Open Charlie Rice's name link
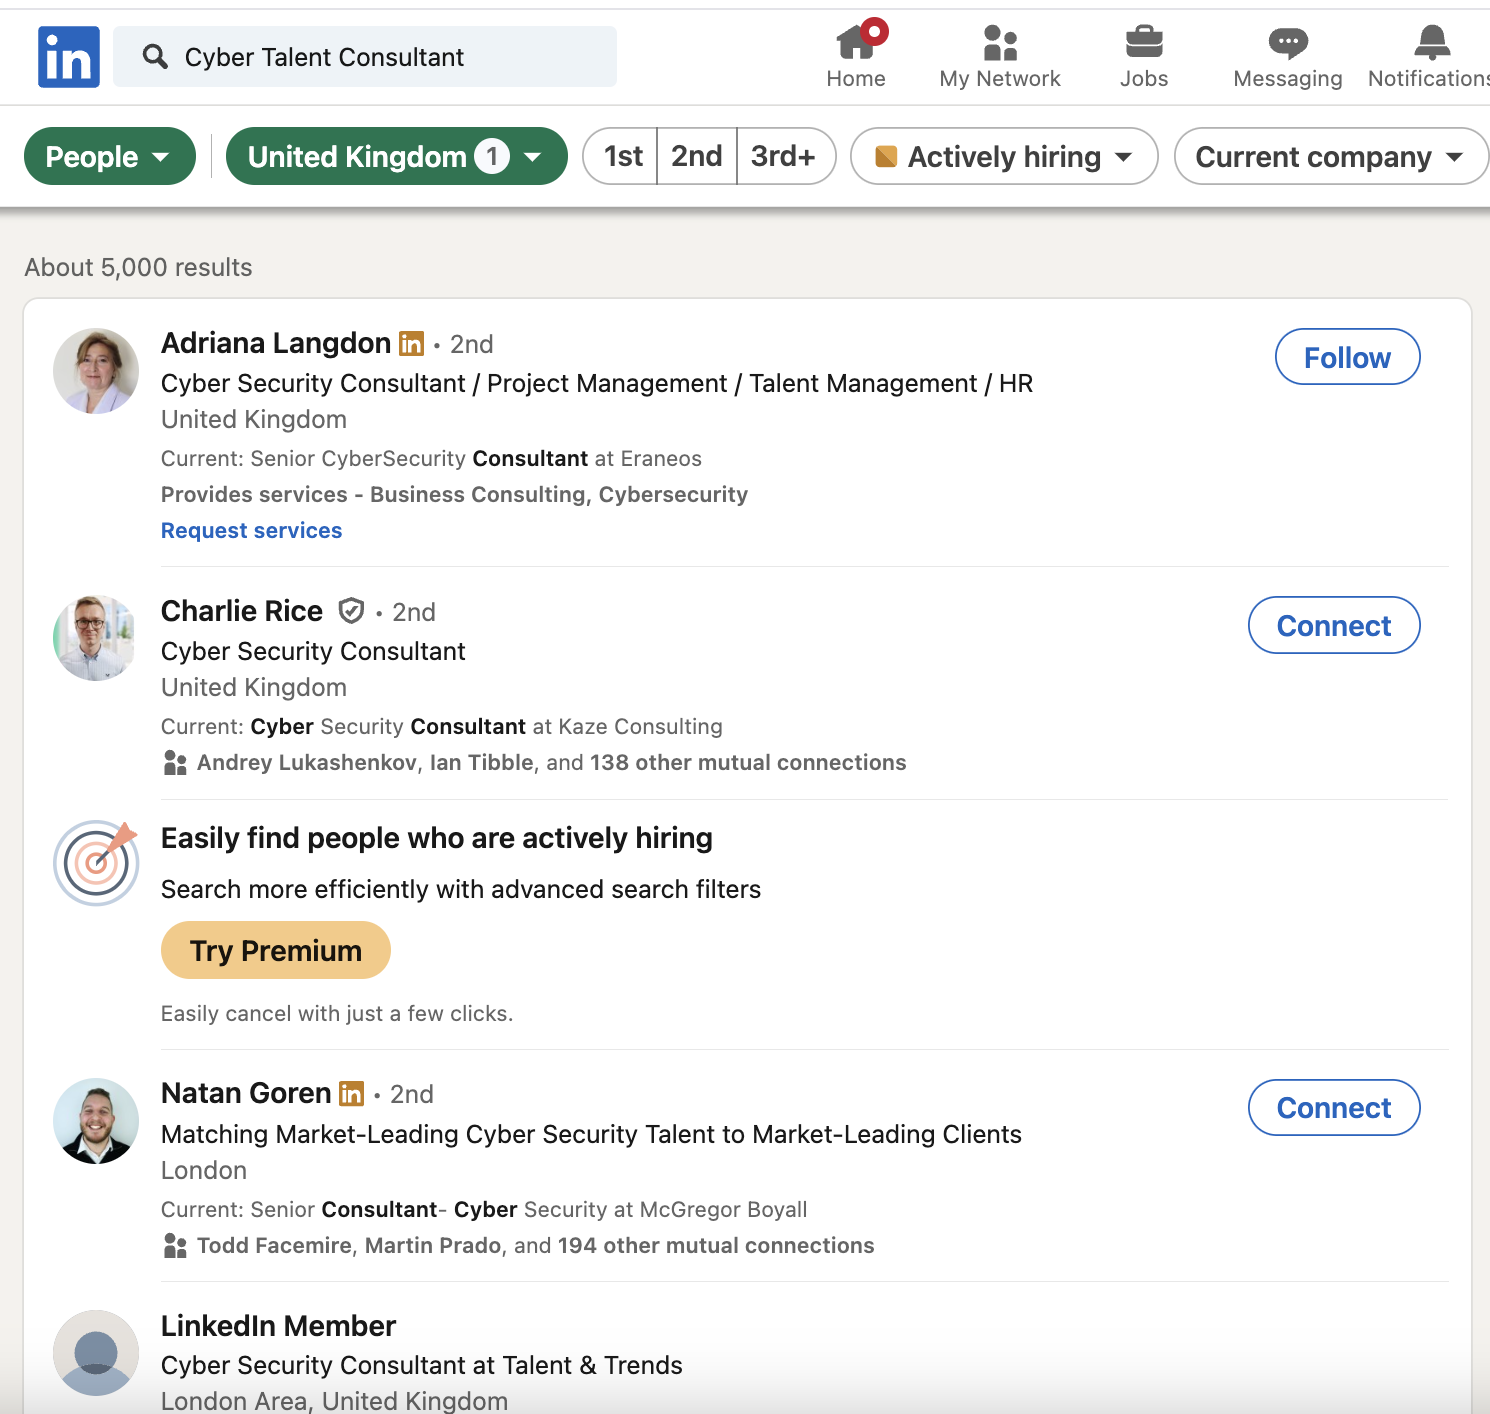Screen dimensions: 1490x1414 click(242, 611)
